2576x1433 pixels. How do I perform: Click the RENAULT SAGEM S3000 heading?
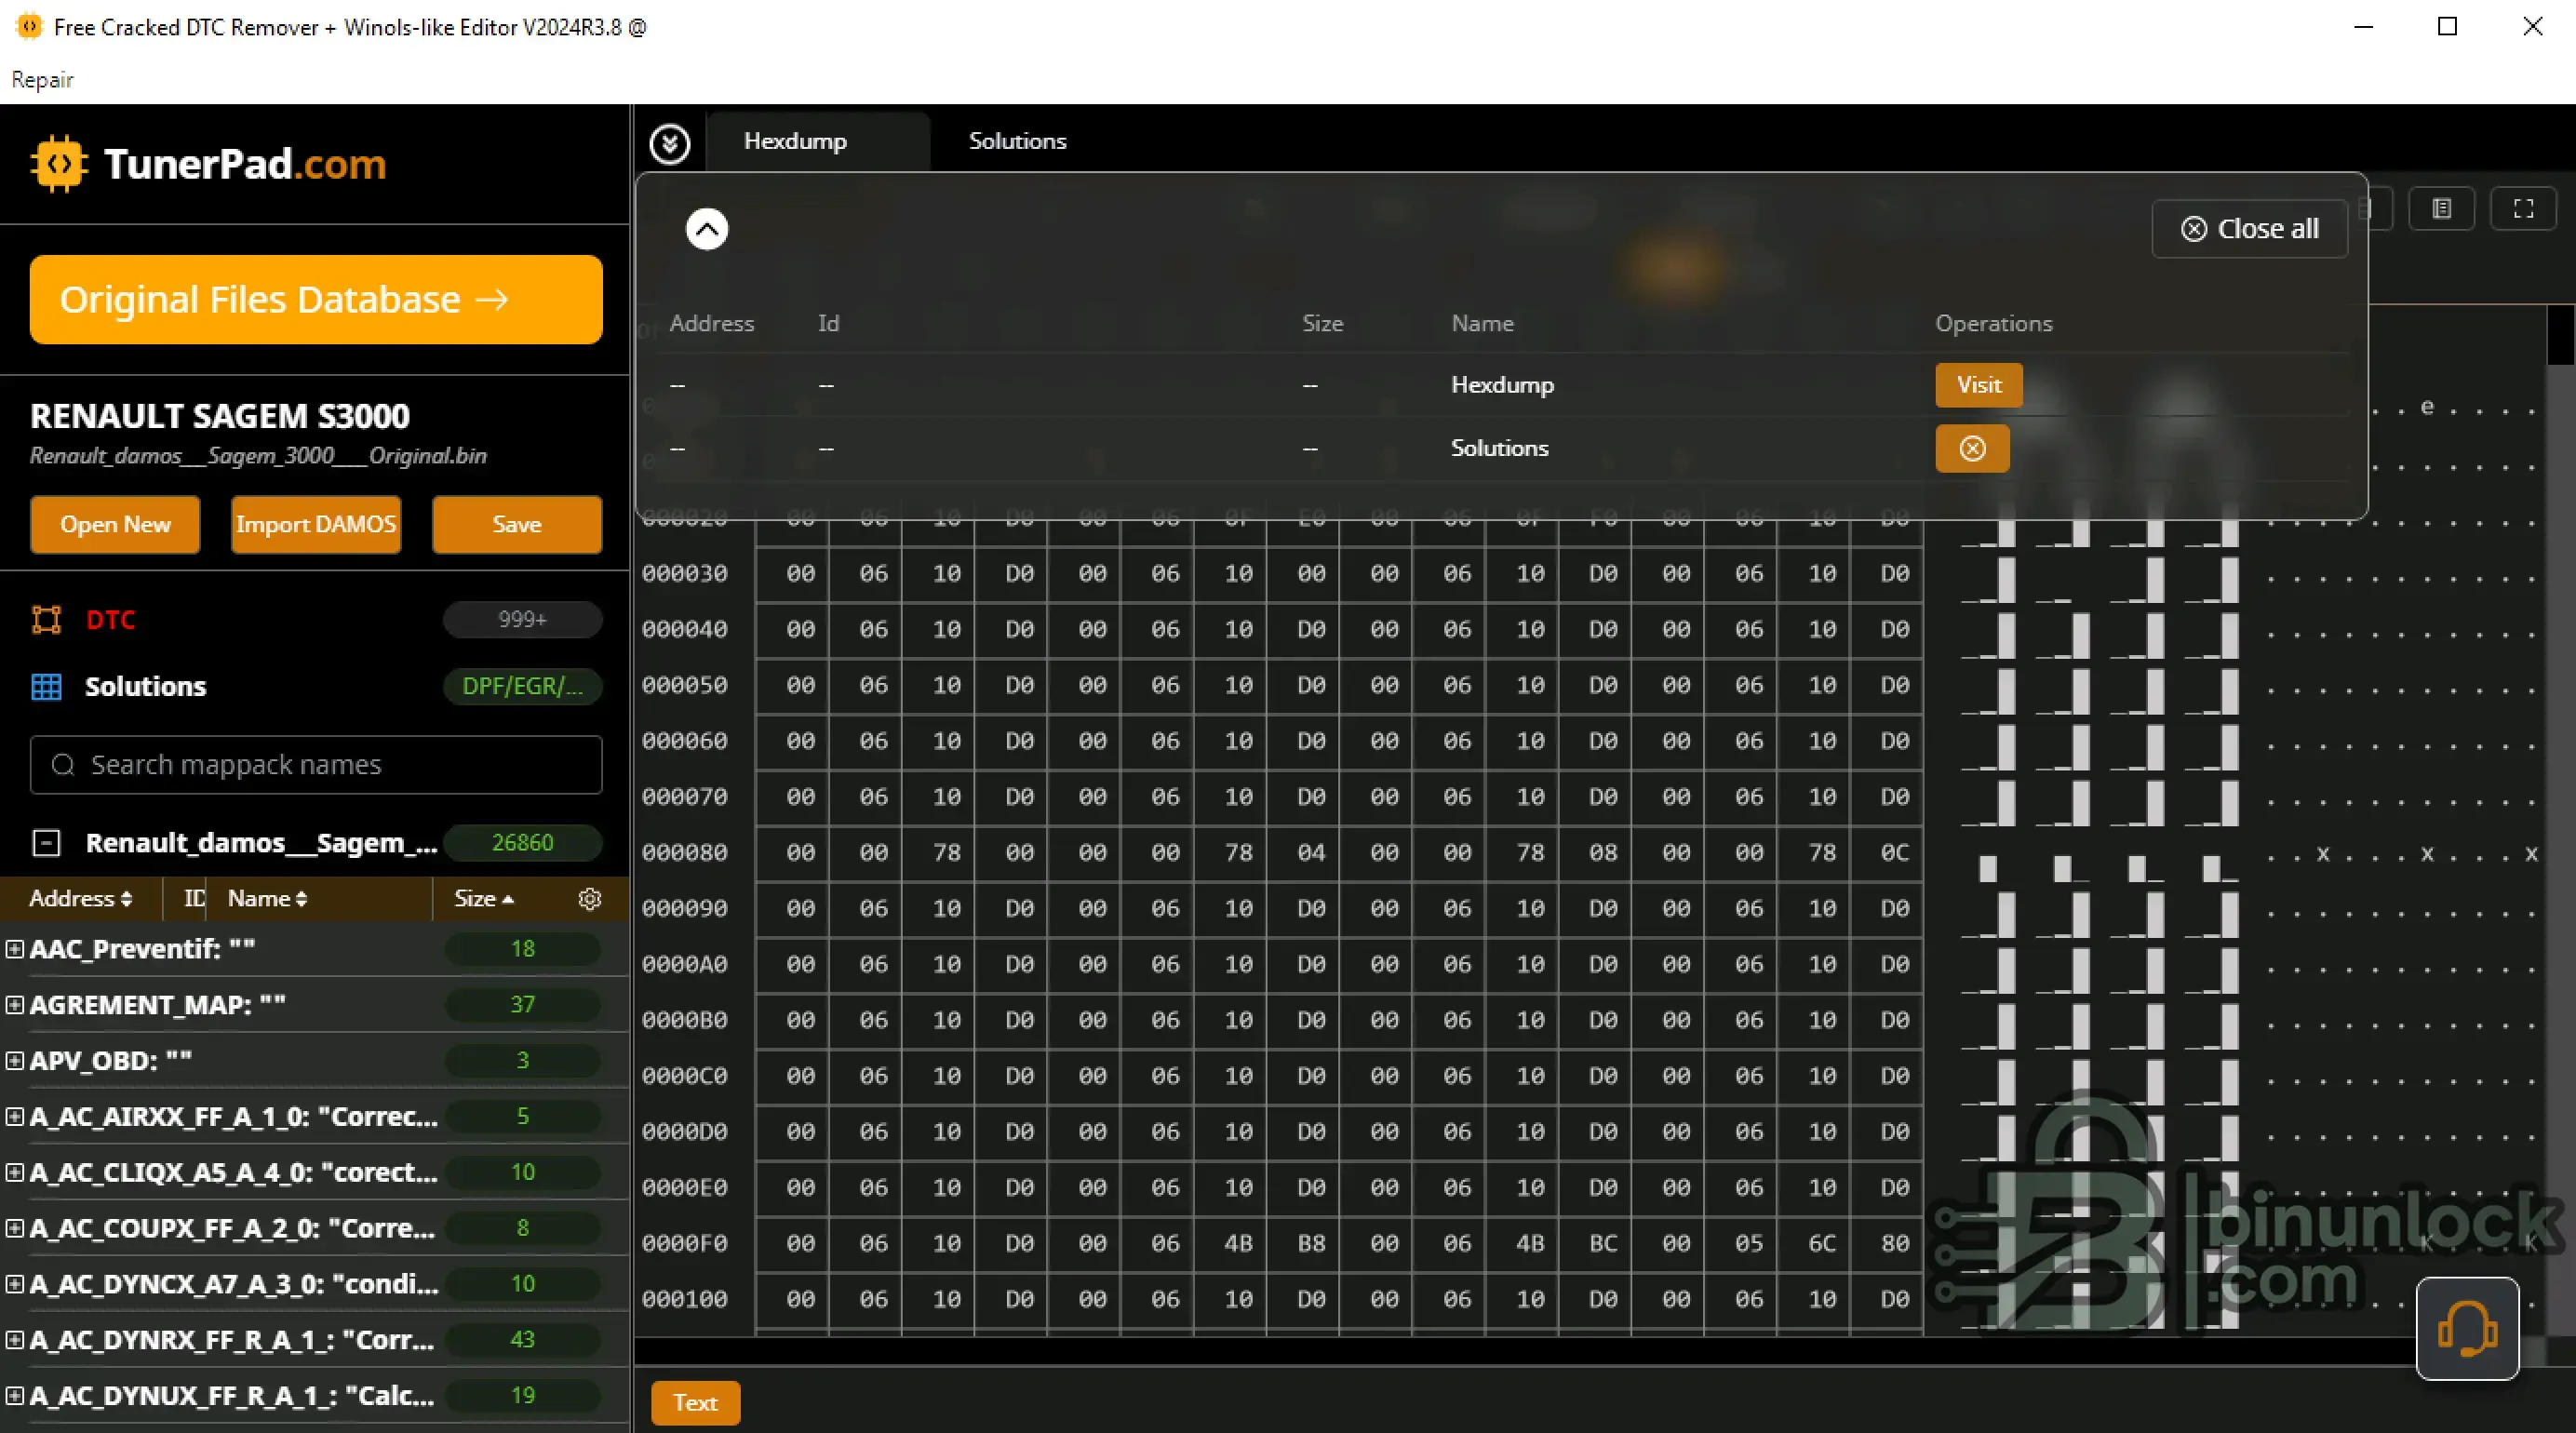pyautogui.click(x=220, y=416)
